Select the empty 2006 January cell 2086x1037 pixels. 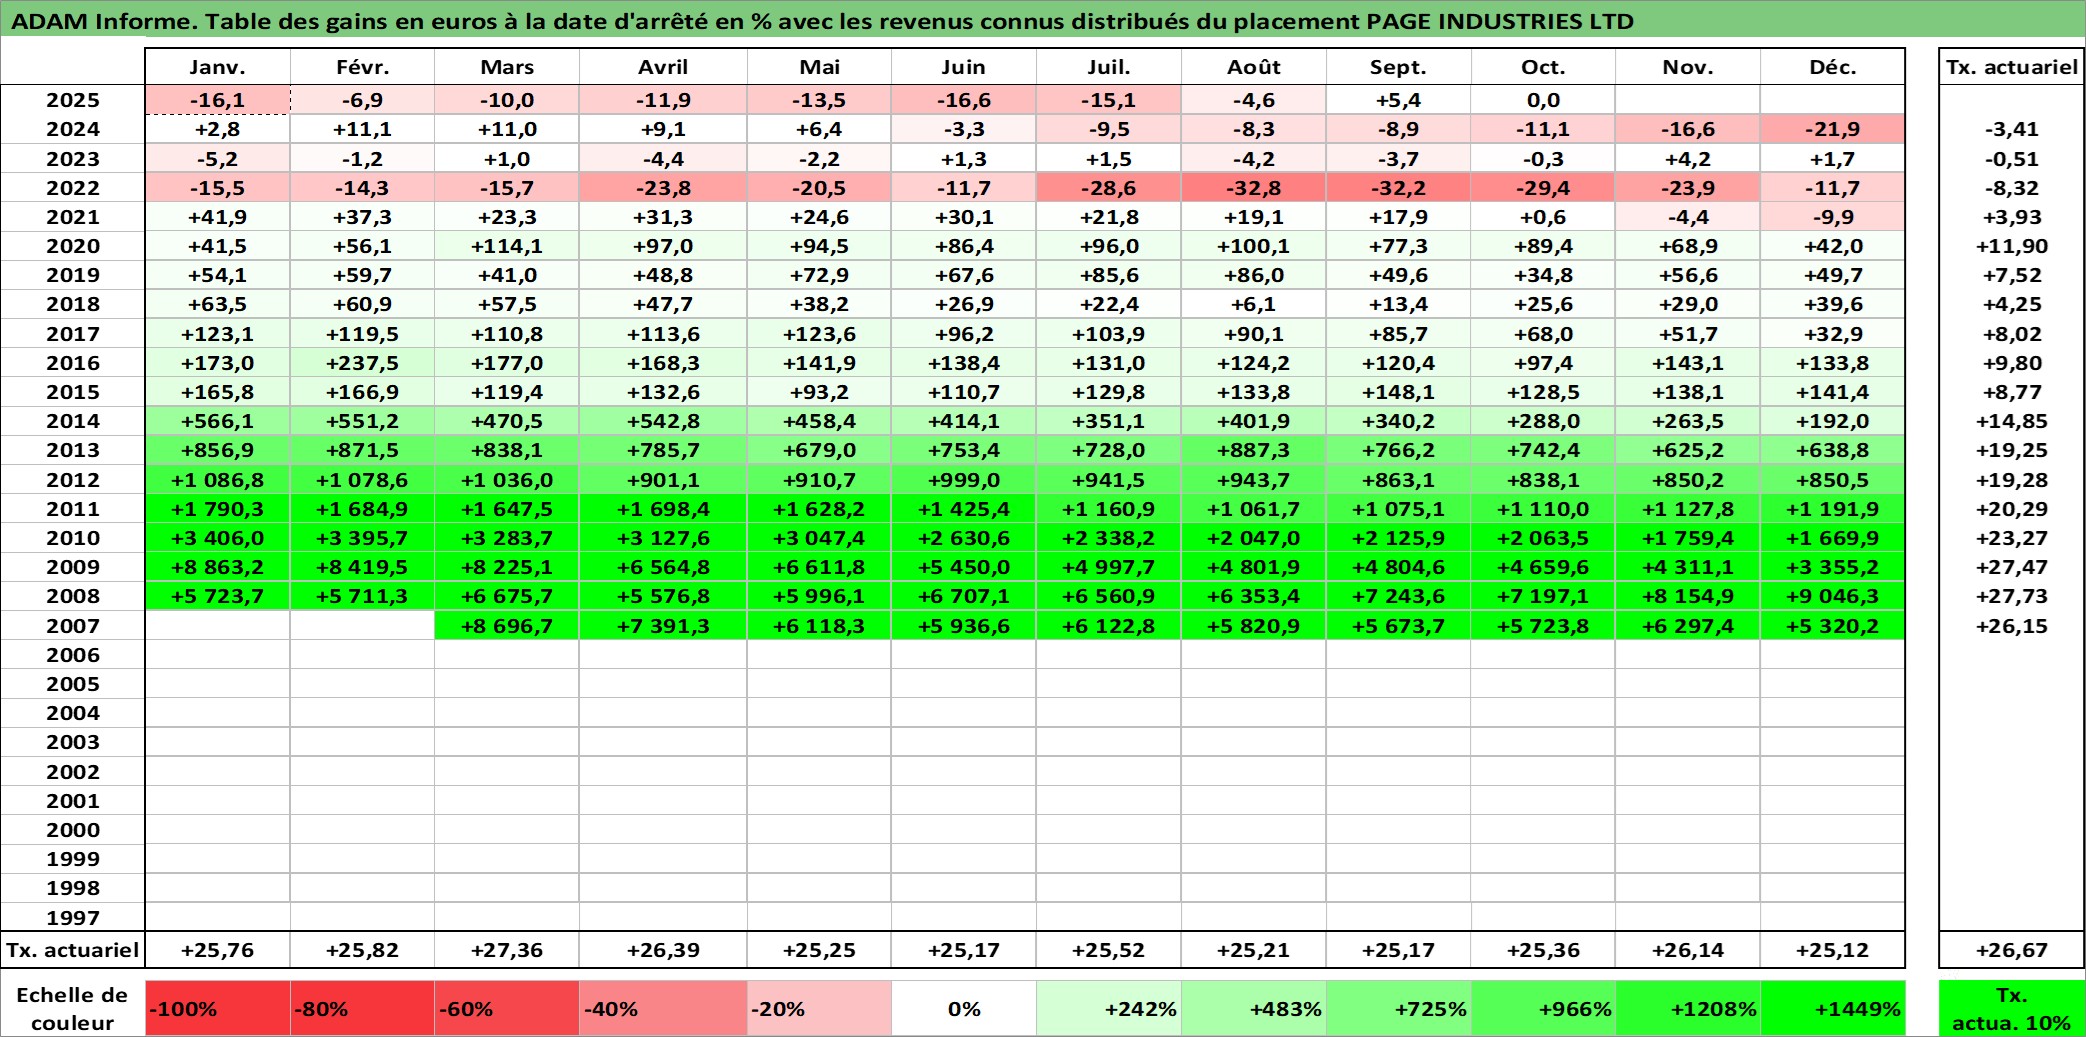tap(217, 655)
